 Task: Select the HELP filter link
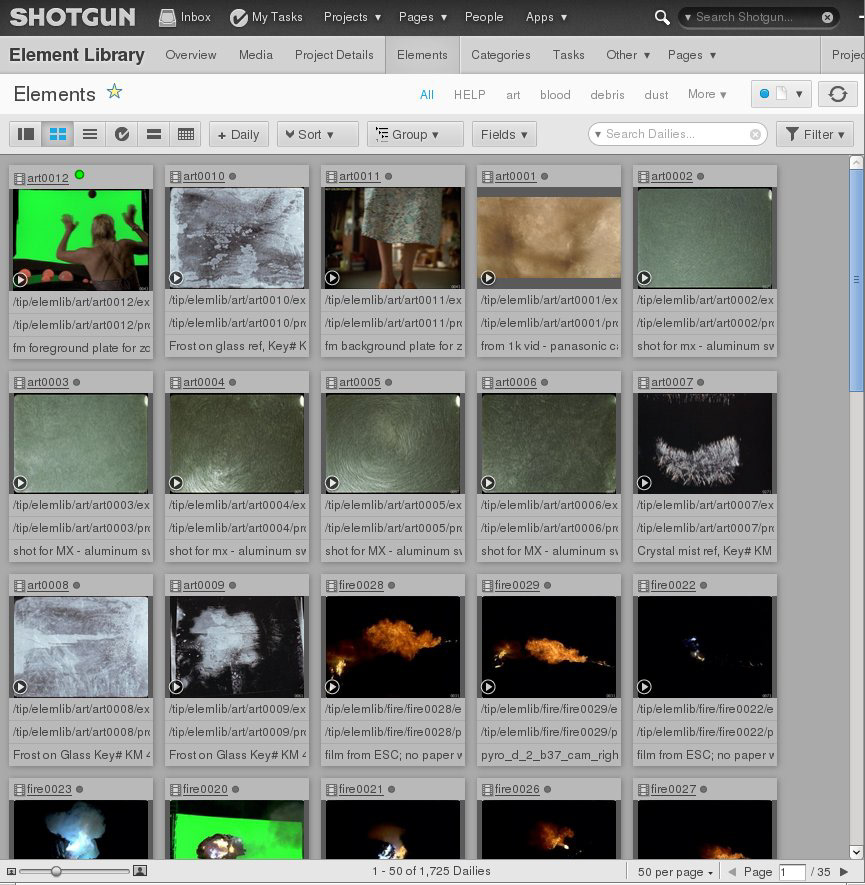tap(469, 95)
